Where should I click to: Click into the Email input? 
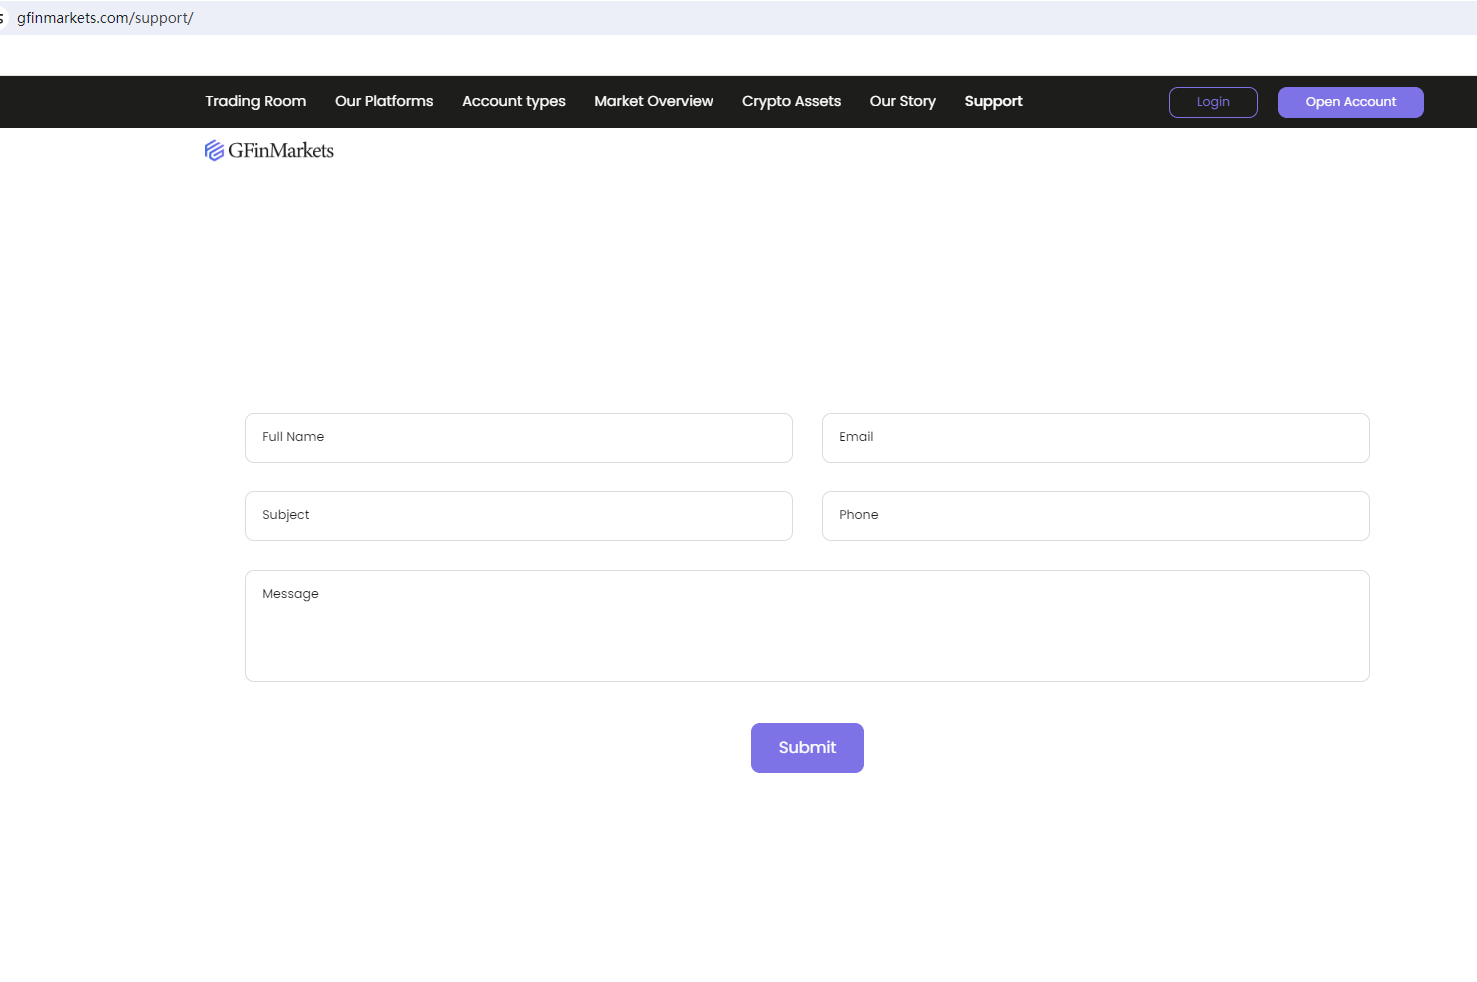[x=1095, y=438]
